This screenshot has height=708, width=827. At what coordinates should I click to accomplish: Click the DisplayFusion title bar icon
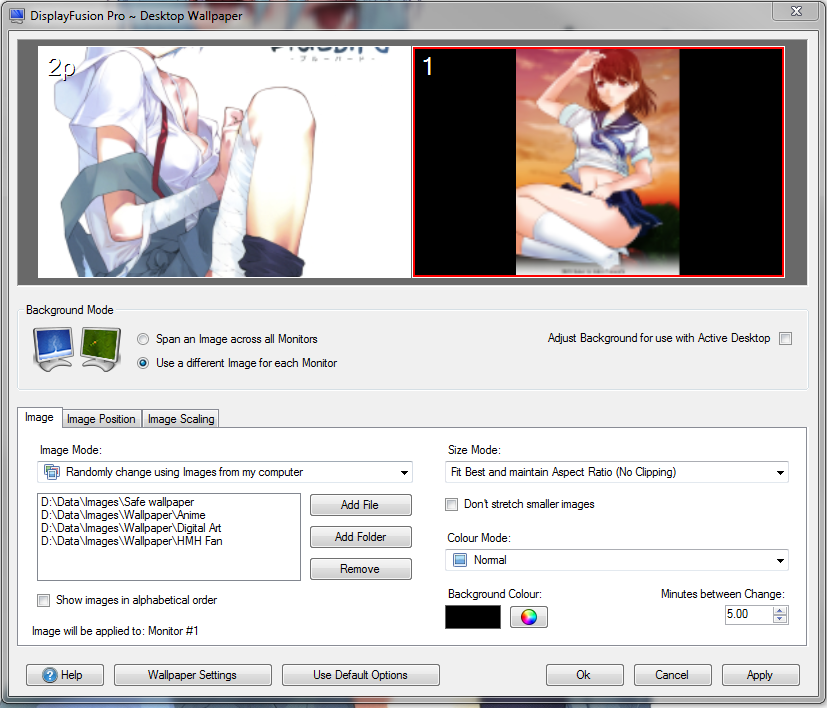tap(17, 16)
